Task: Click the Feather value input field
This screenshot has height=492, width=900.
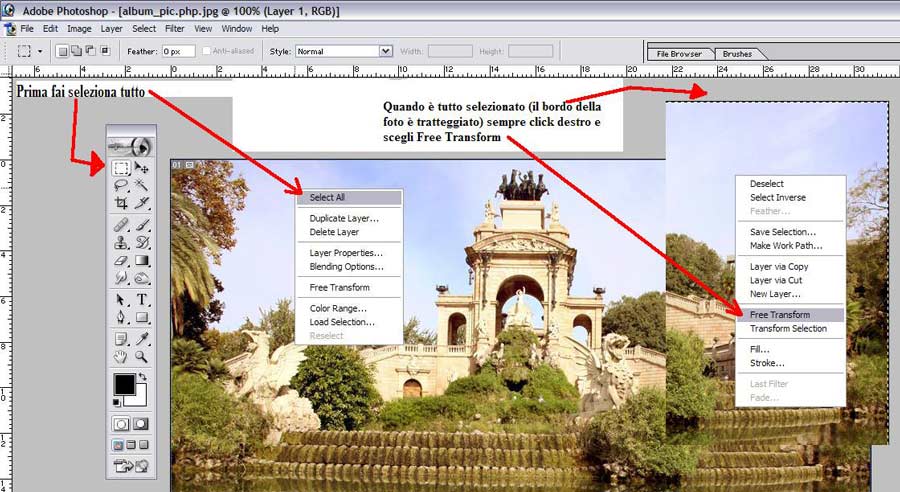Action: point(178,51)
